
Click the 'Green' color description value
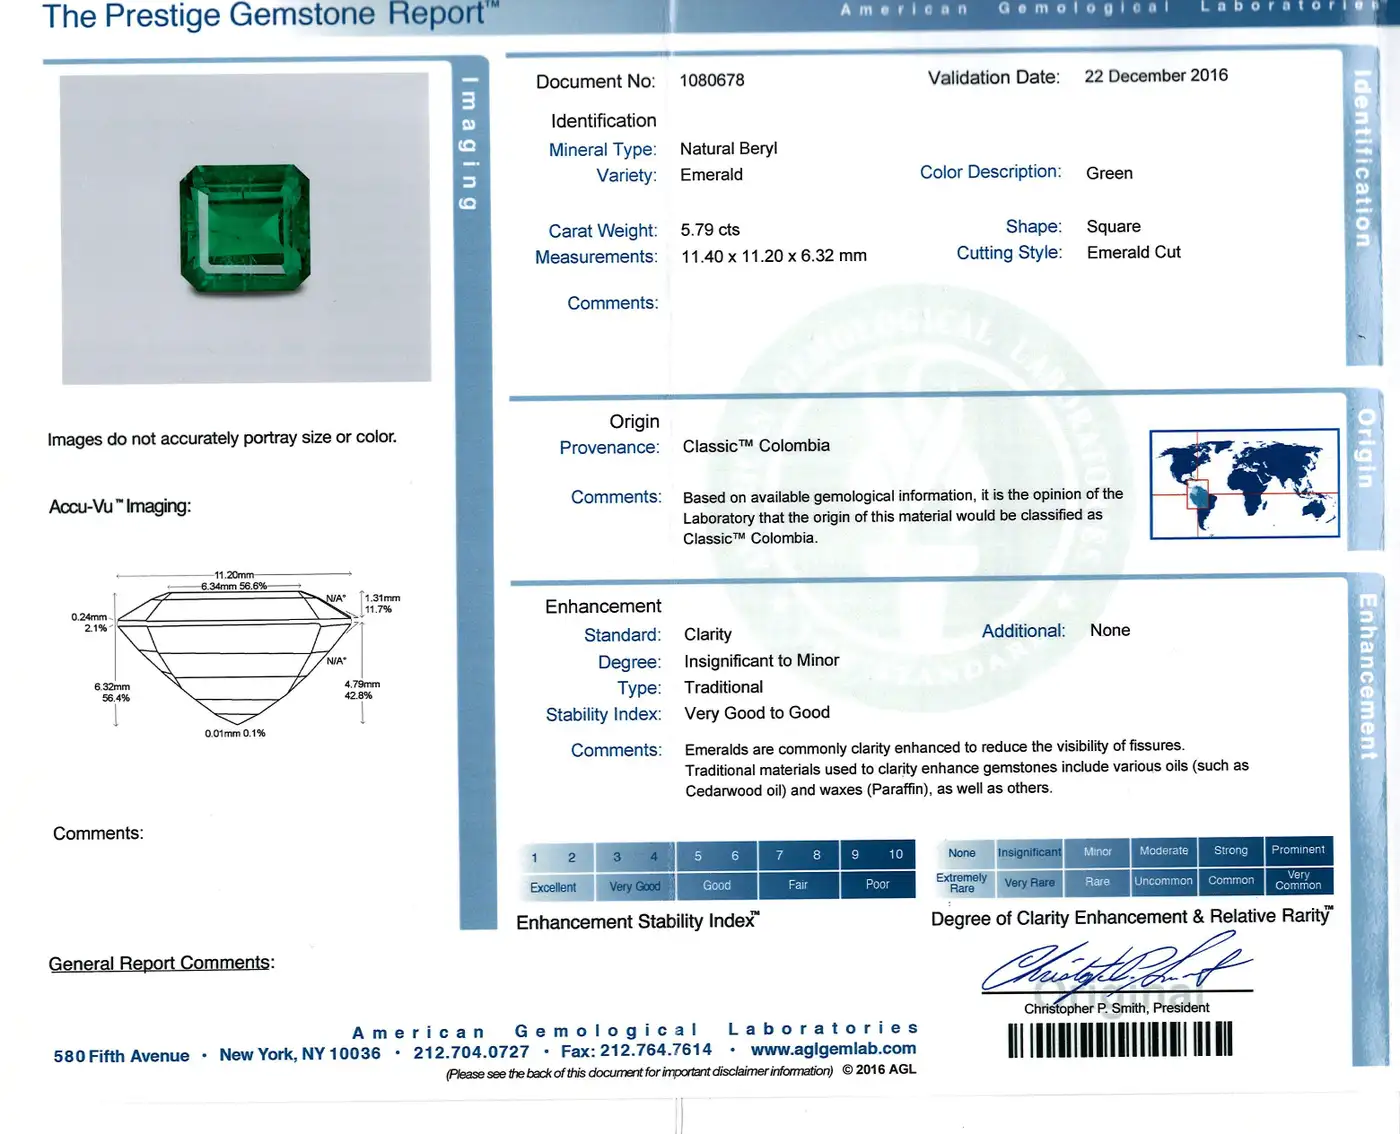point(1109,173)
